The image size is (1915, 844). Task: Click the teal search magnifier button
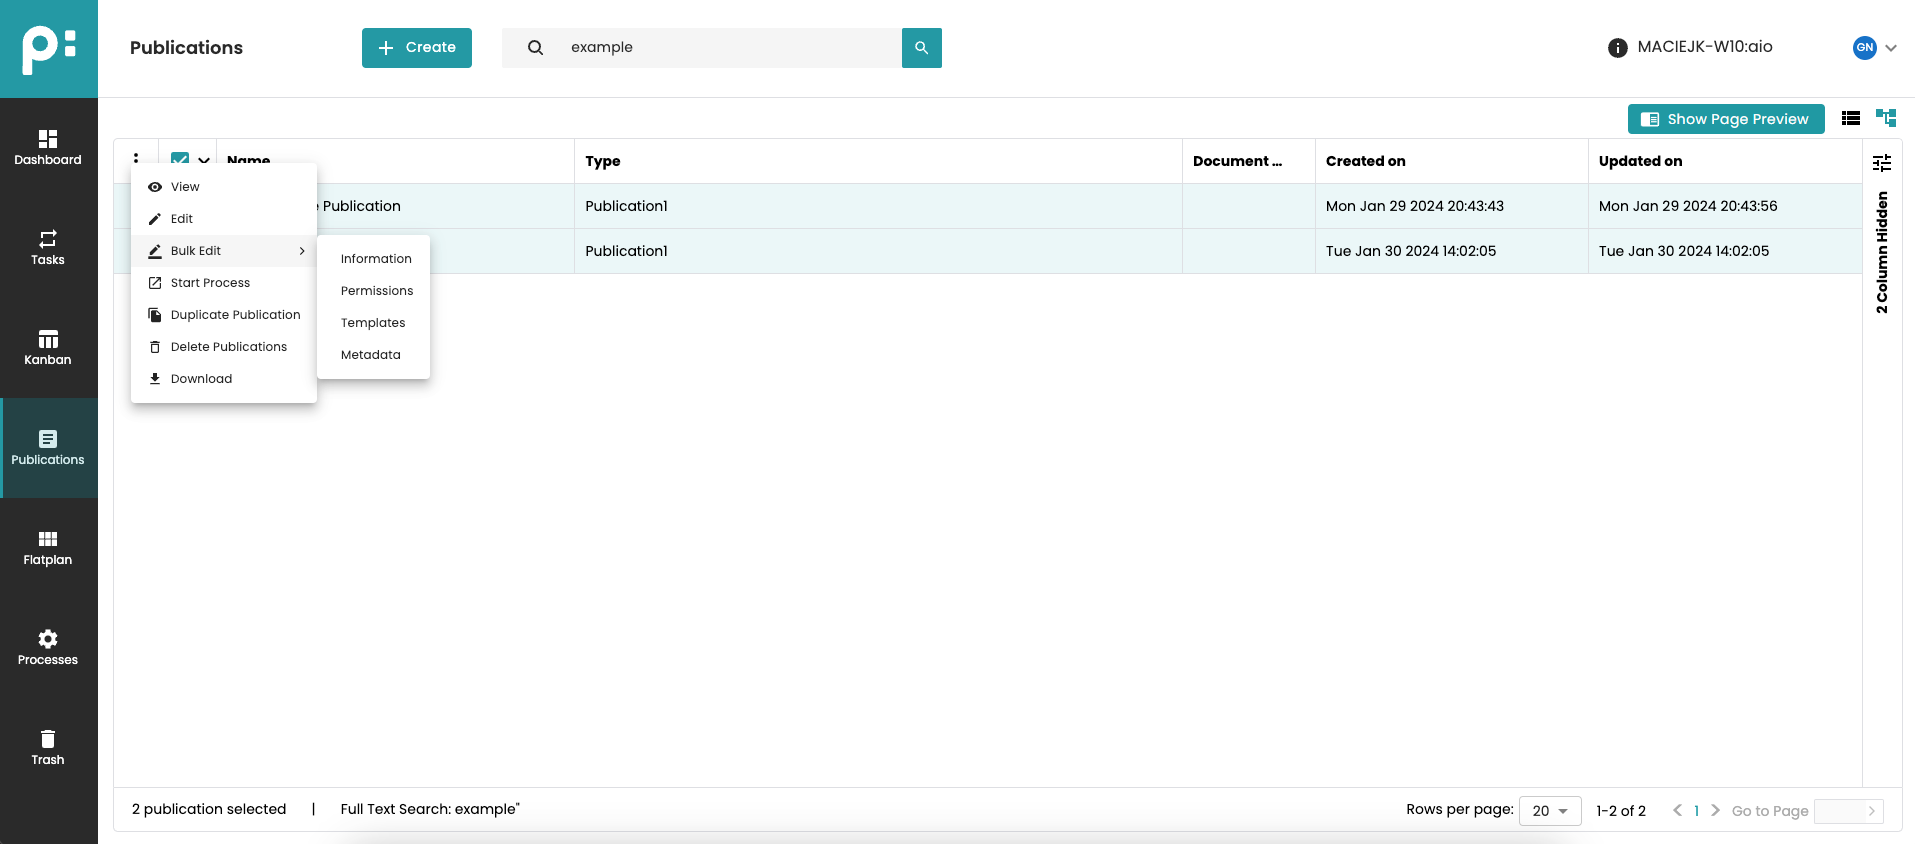921,48
